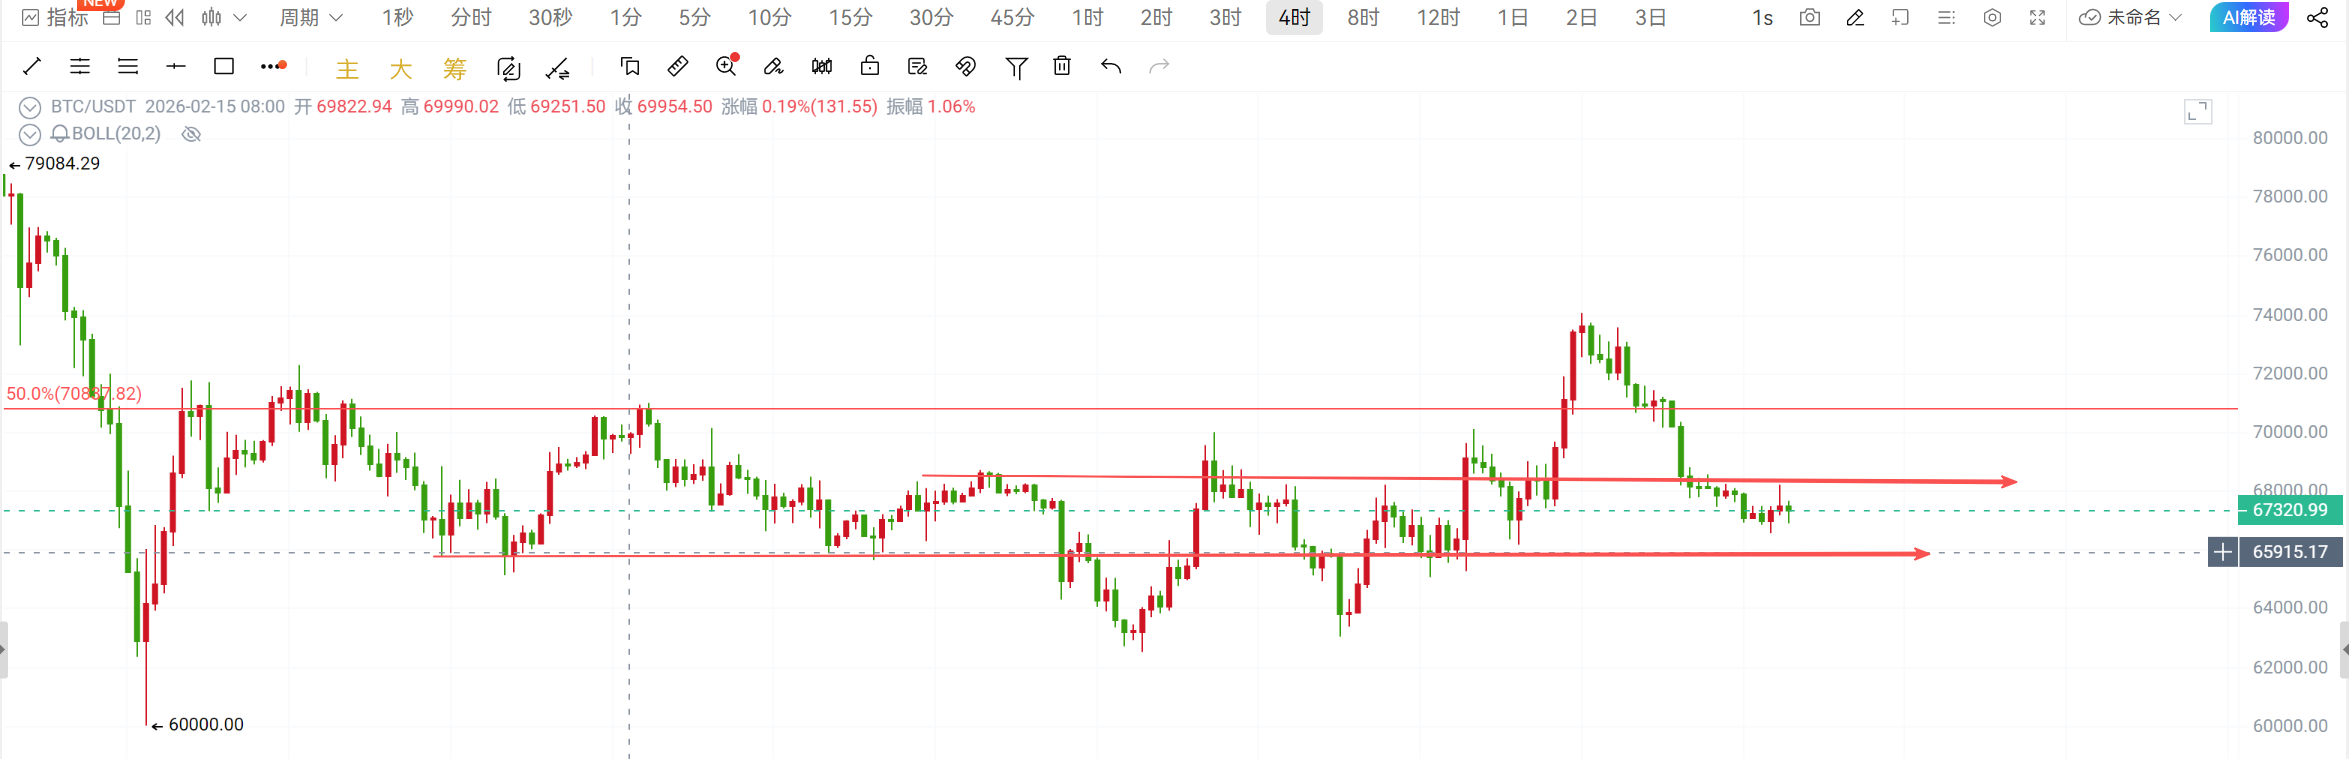This screenshot has height=759, width=2349.
Task: Open the 周期 period dropdown
Action: tap(310, 17)
